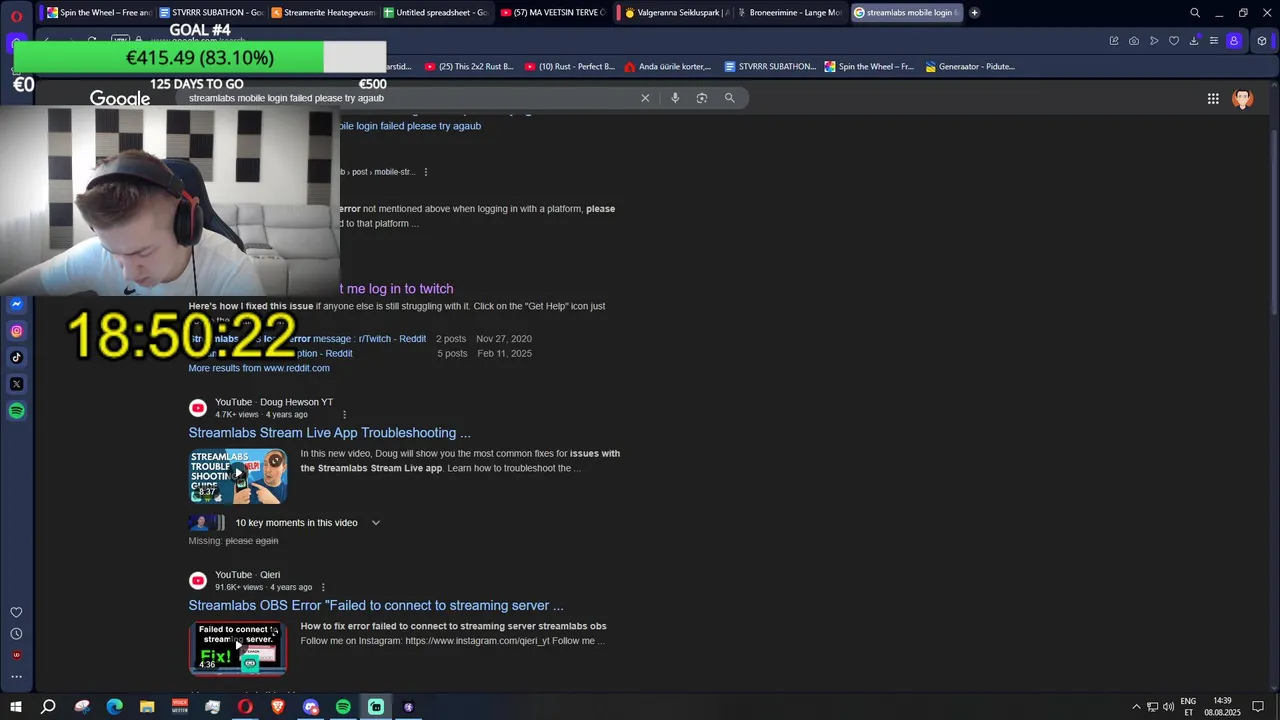The height and width of the screenshot is (720, 1280).
Task: Switch to Untitled spreadsheet tab
Action: point(435,13)
